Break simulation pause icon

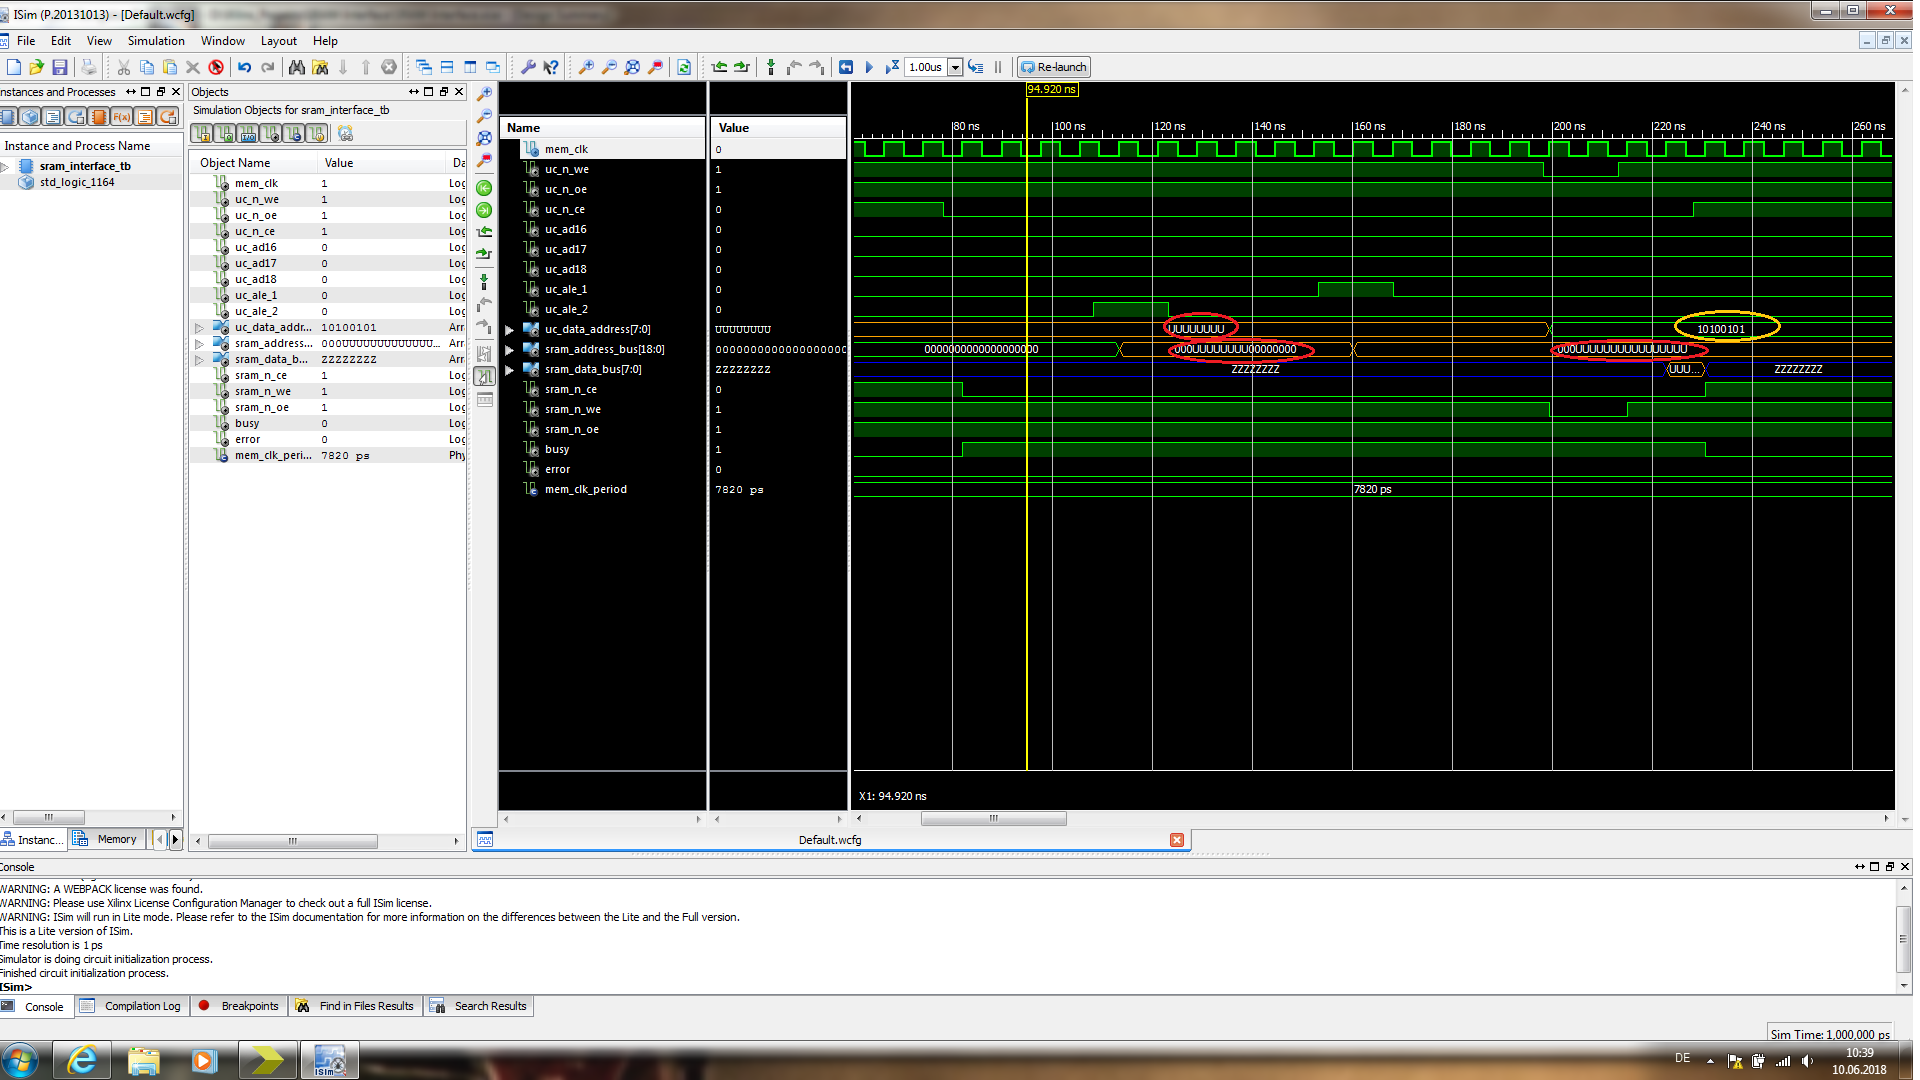(x=998, y=67)
